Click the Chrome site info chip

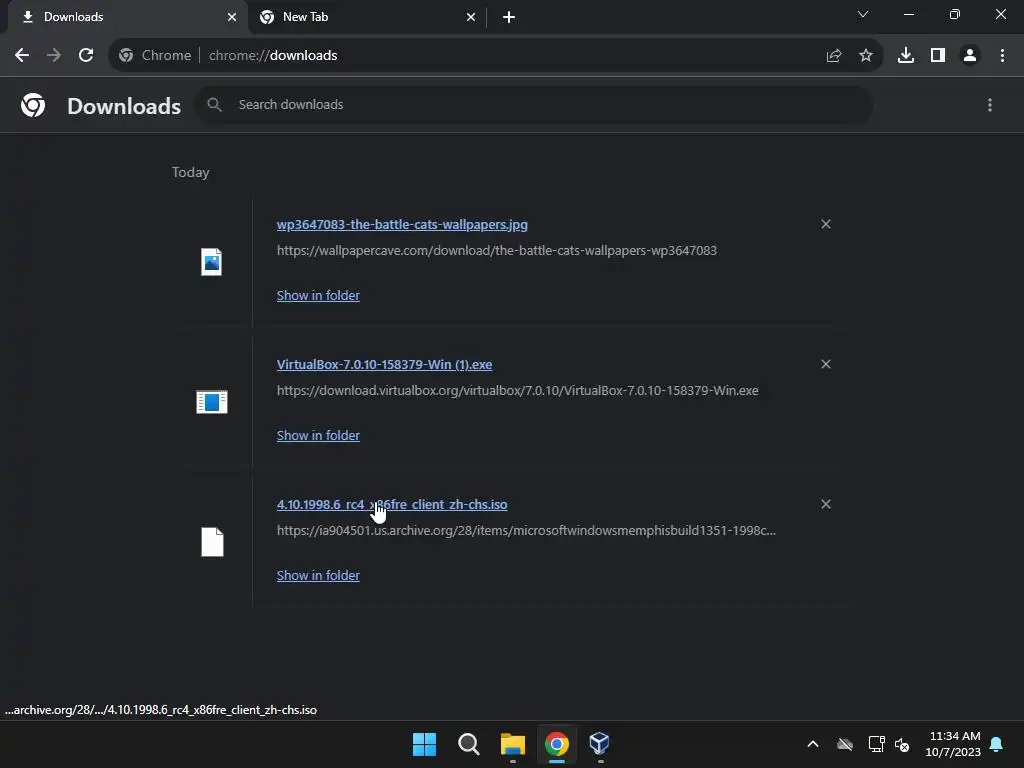(155, 56)
